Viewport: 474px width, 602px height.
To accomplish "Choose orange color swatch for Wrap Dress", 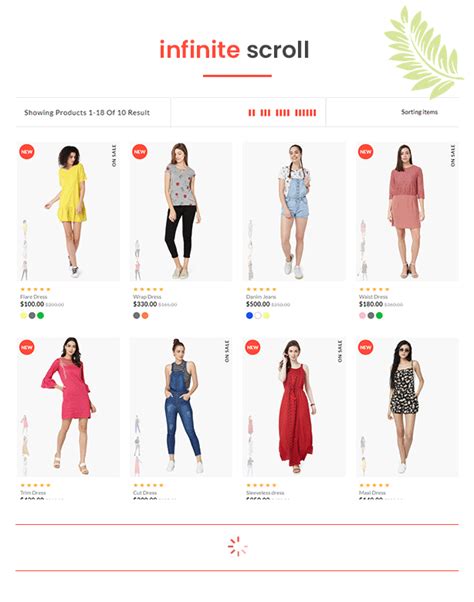I will coord(145,316).
